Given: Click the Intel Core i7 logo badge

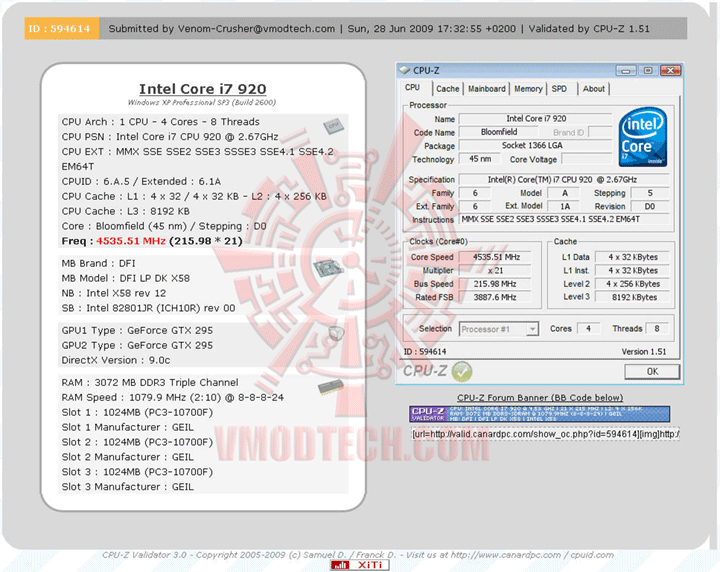Looking at the screenshot, I should coord(642,137).
